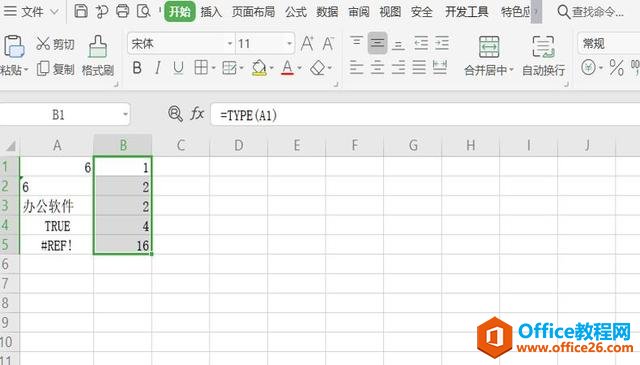
Task: Open the File (文件) menu dropdown arrow
Action: (x=54, y=12)
